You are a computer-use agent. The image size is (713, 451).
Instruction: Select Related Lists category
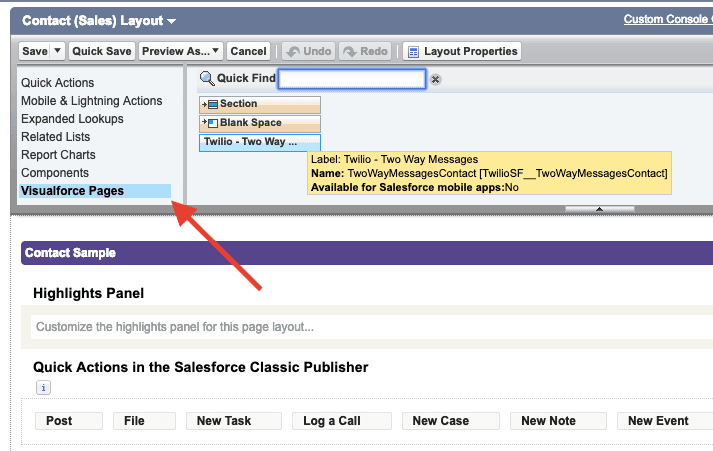(x=56, y=137)
